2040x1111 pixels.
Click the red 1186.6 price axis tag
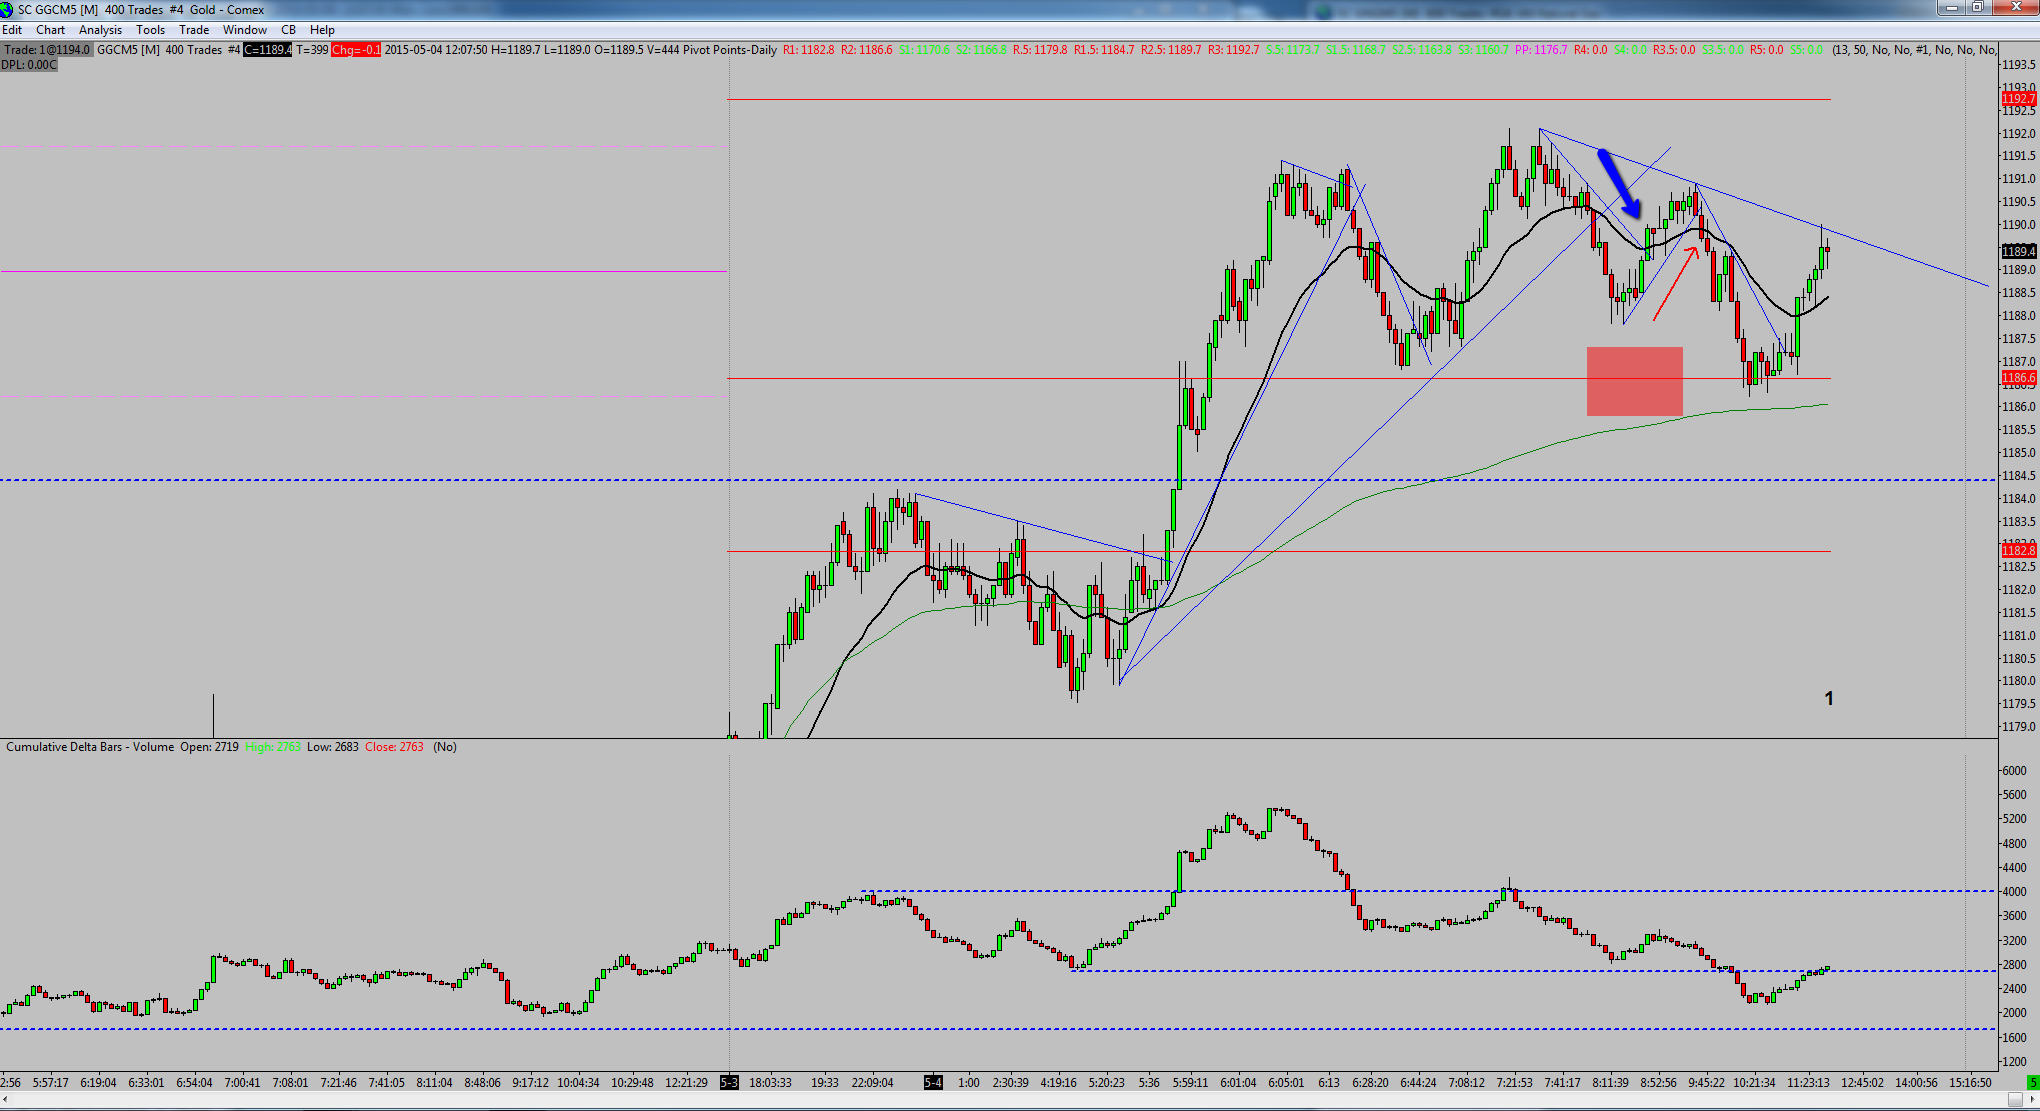[2018, 378]
